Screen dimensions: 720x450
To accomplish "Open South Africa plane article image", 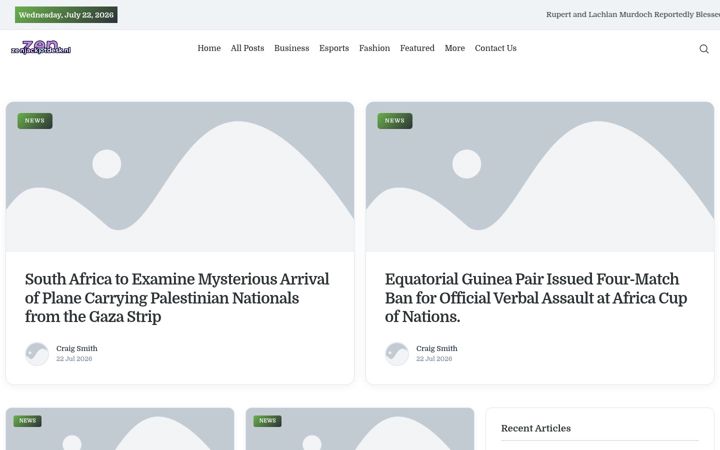I will coord(180,177).
